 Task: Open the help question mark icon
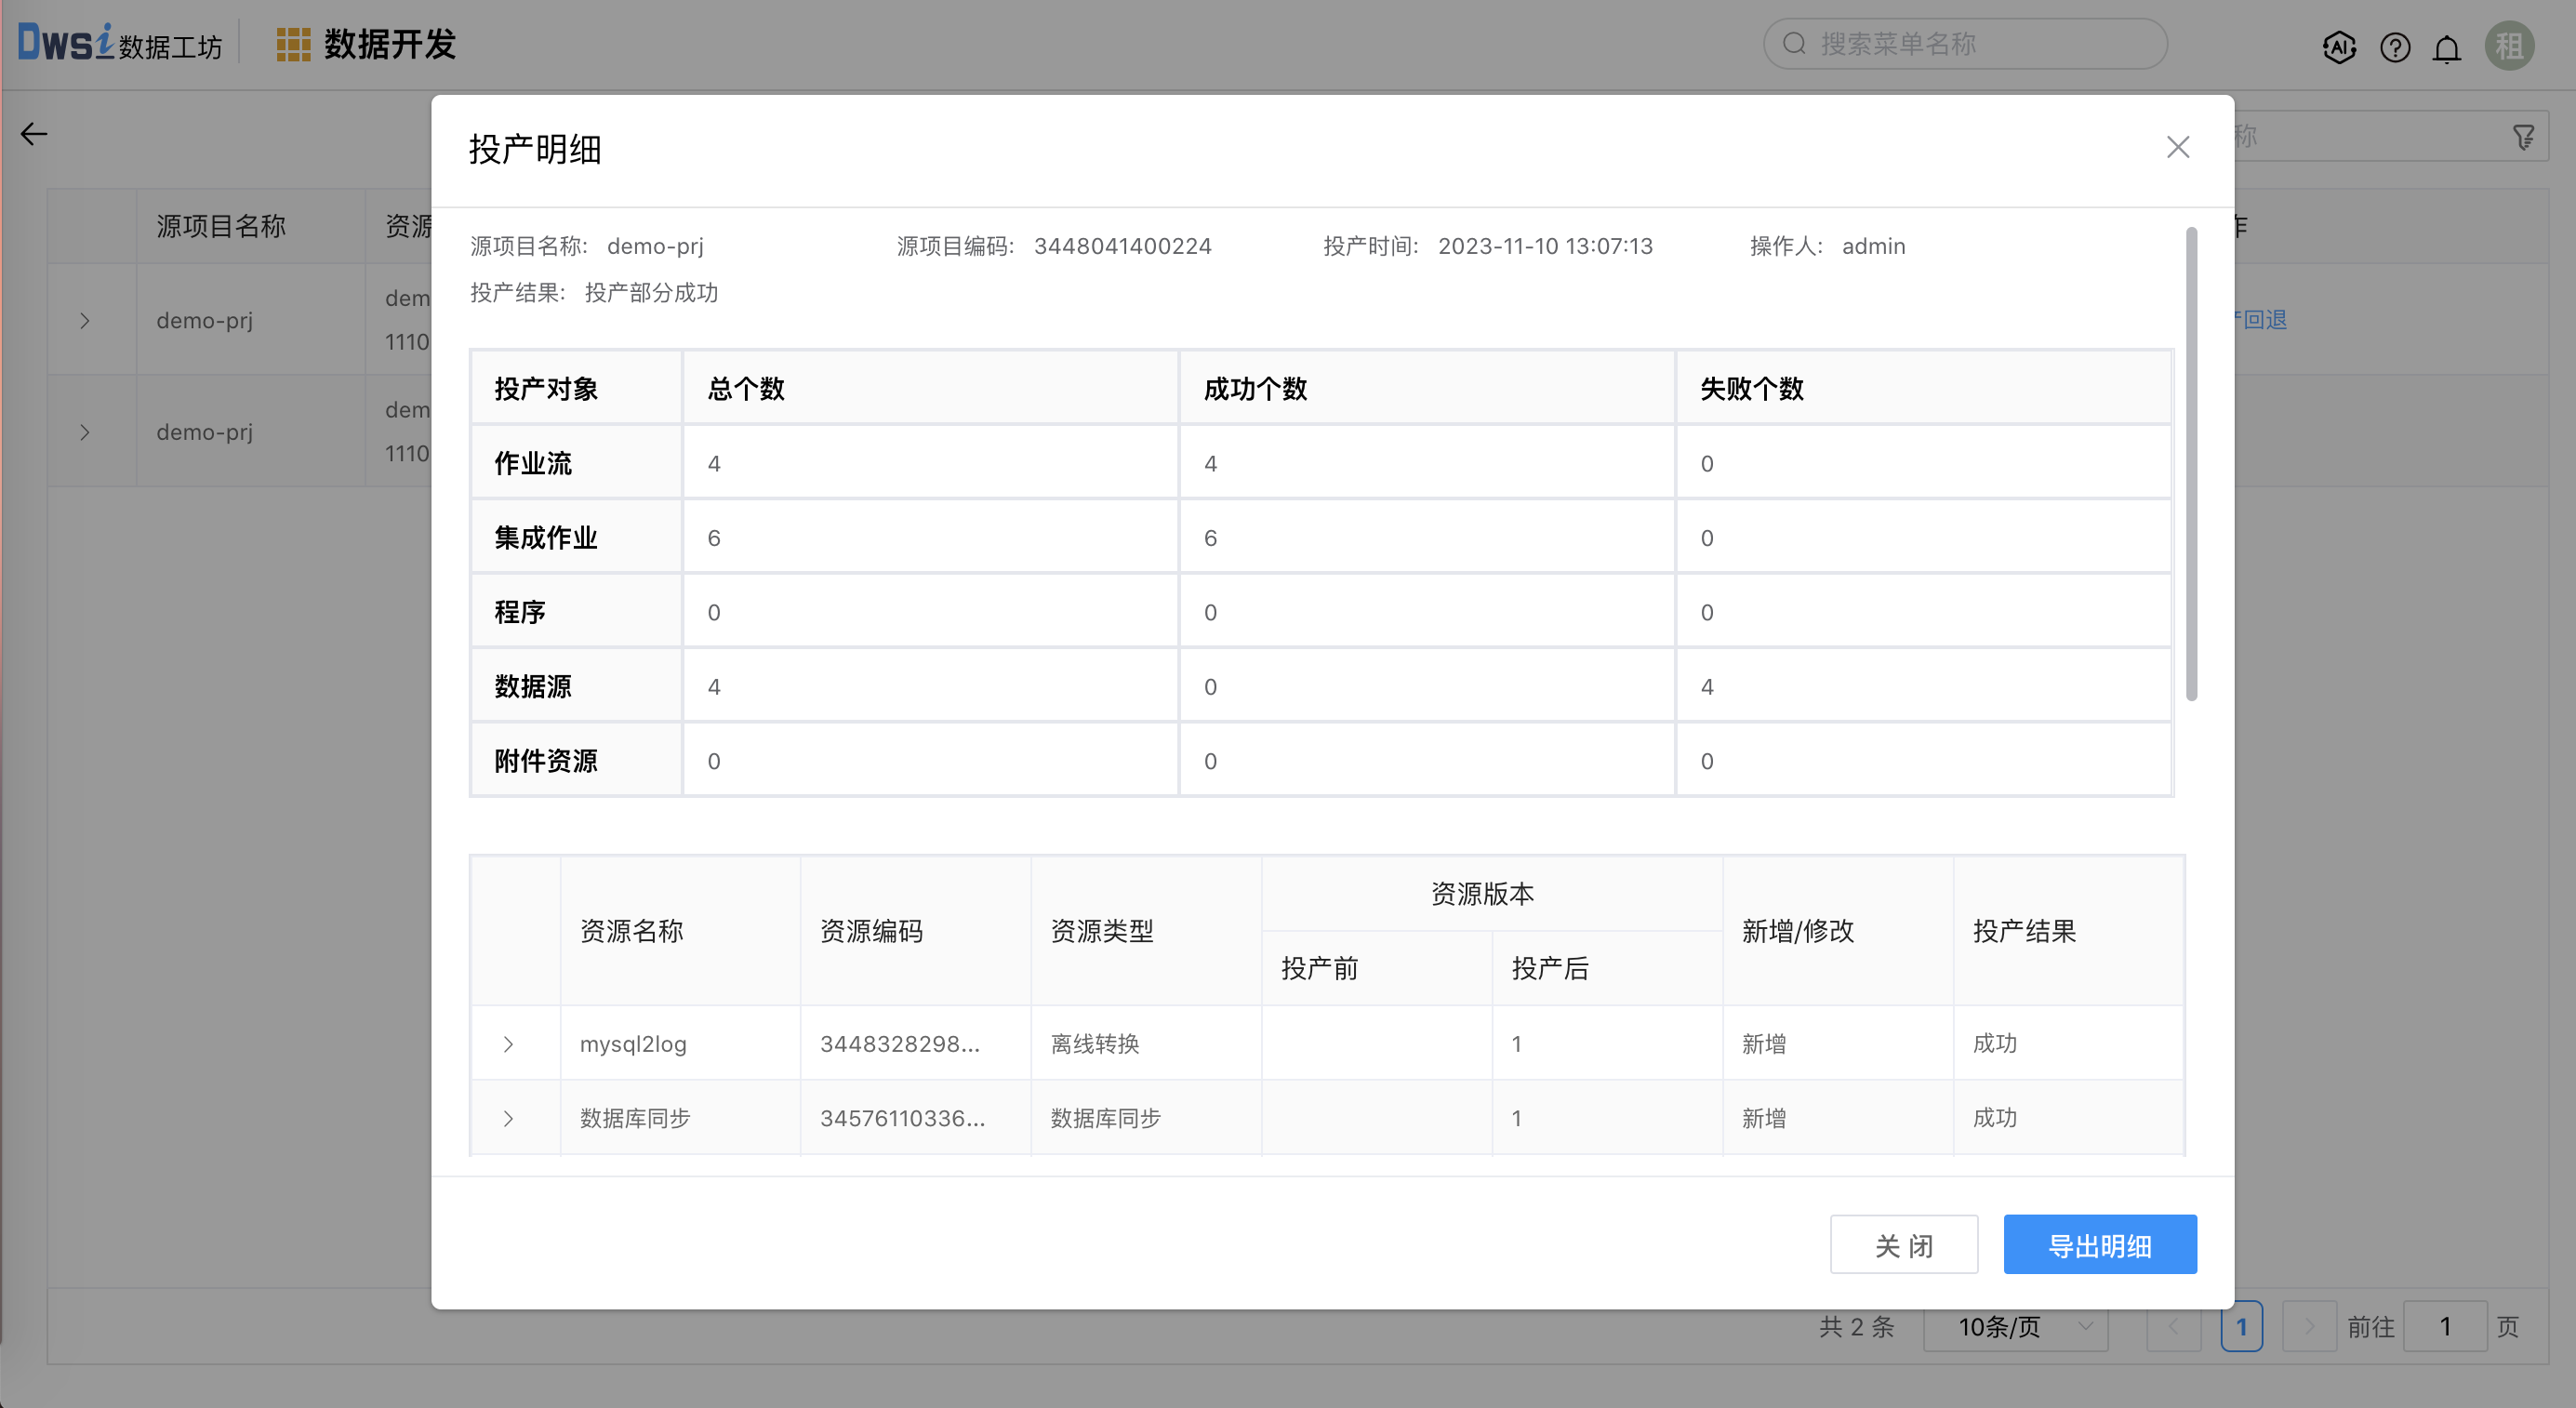click(x=2394, y=47)
